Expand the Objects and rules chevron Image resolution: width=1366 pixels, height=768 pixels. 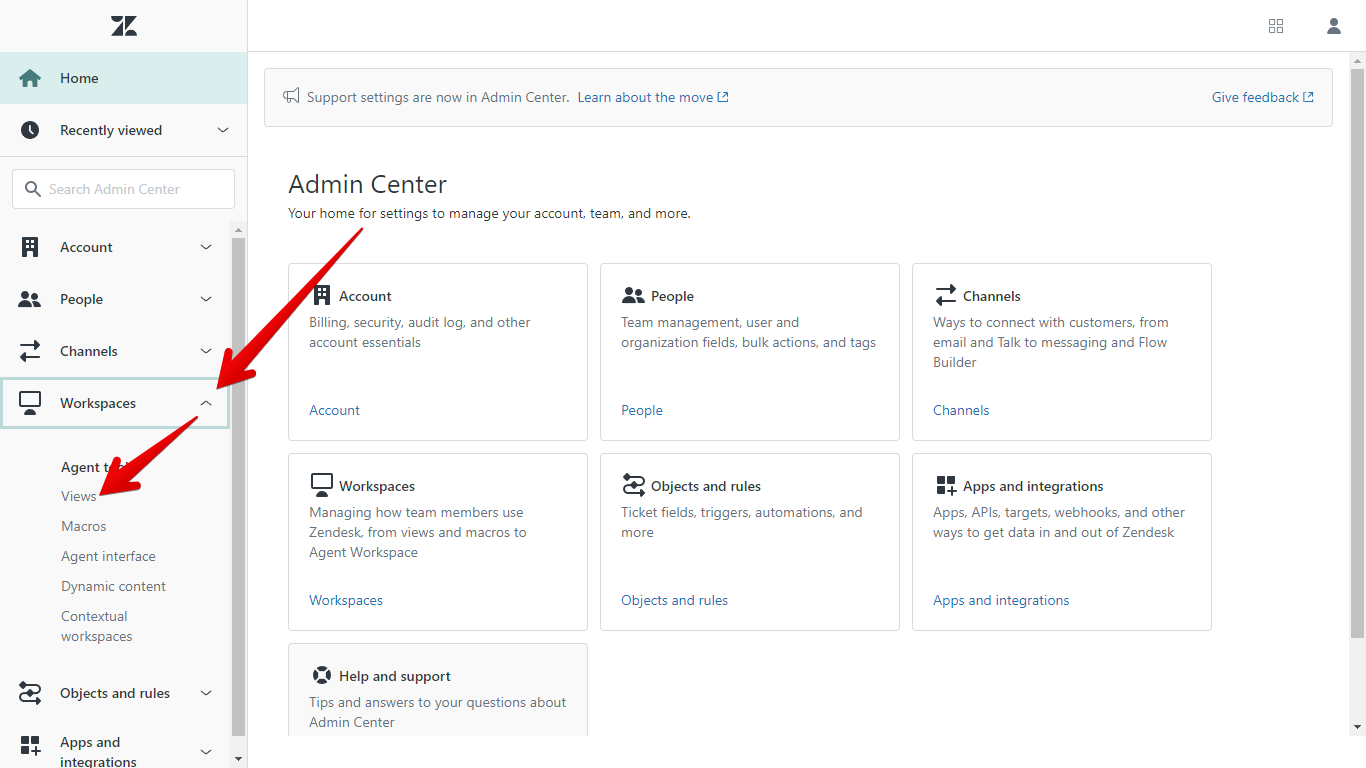click(x=206, y=693)
